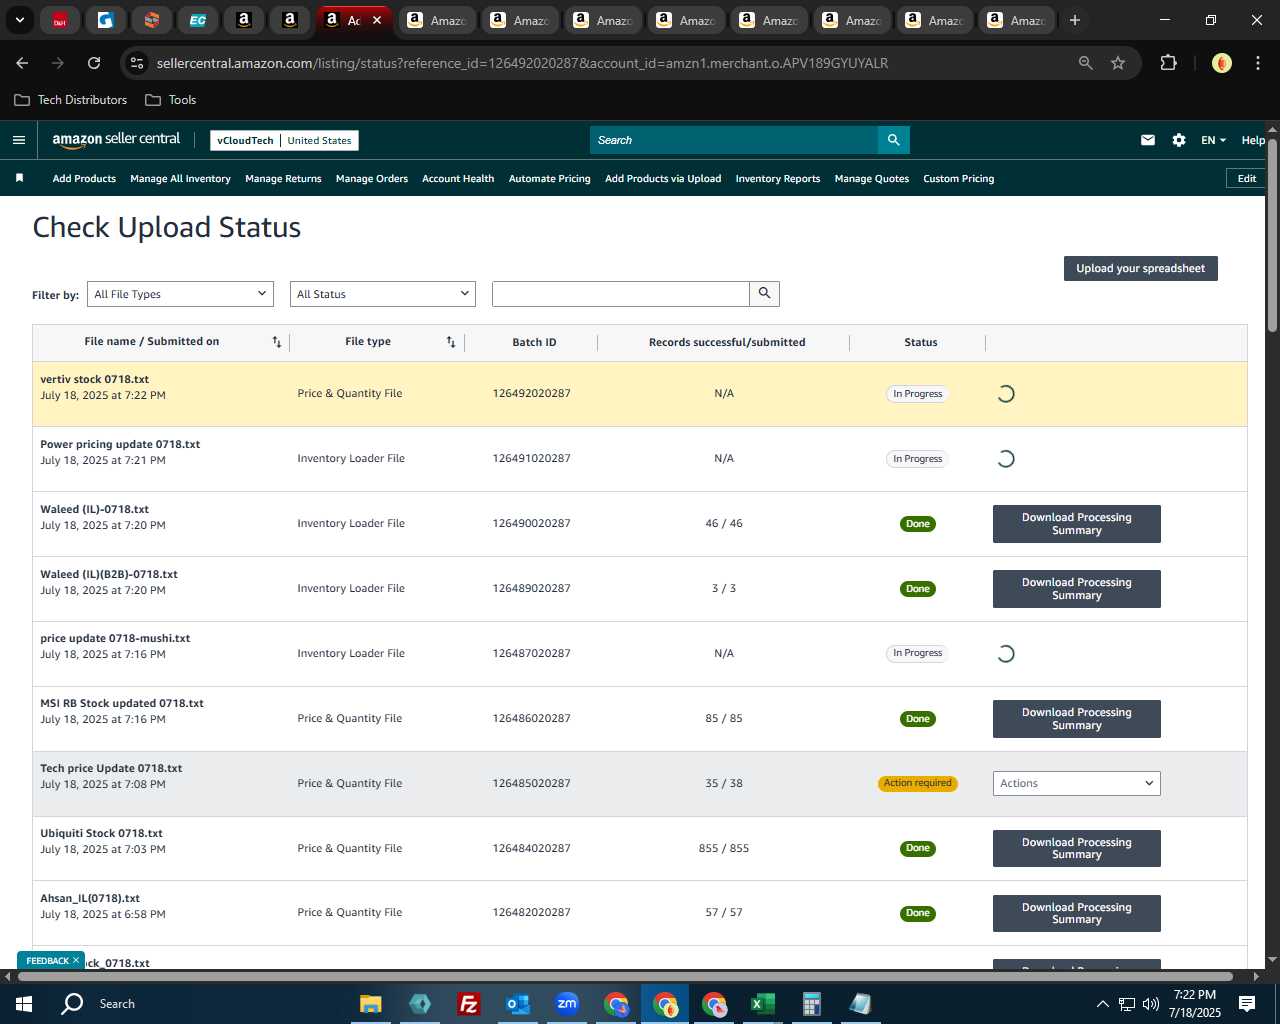1280x1024 pixels.
Task: Open the Chrome profile avatar
Action: click(1221, 63)
